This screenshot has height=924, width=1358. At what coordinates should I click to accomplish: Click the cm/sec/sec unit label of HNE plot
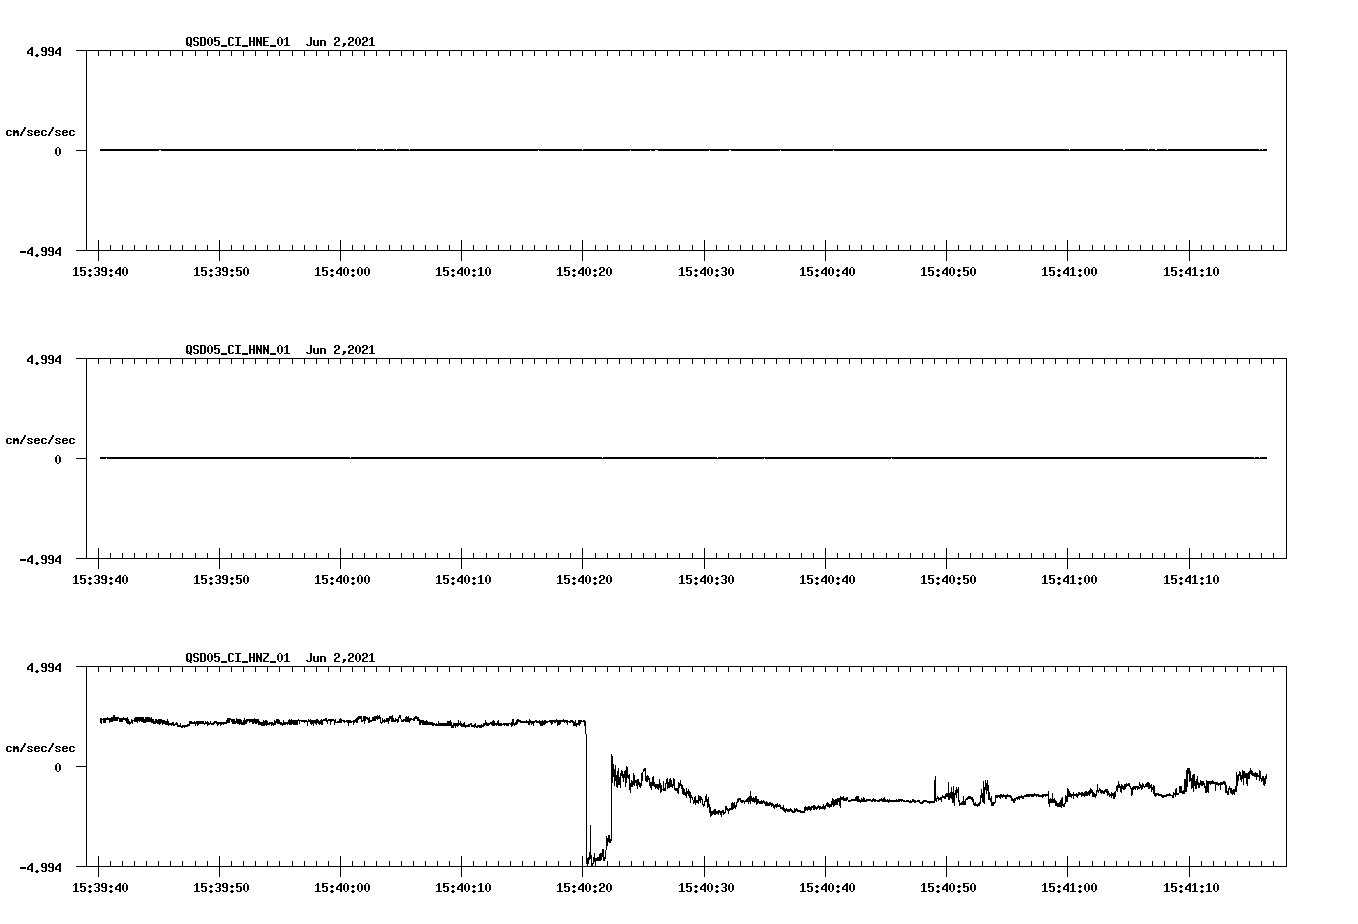point(40,132)
